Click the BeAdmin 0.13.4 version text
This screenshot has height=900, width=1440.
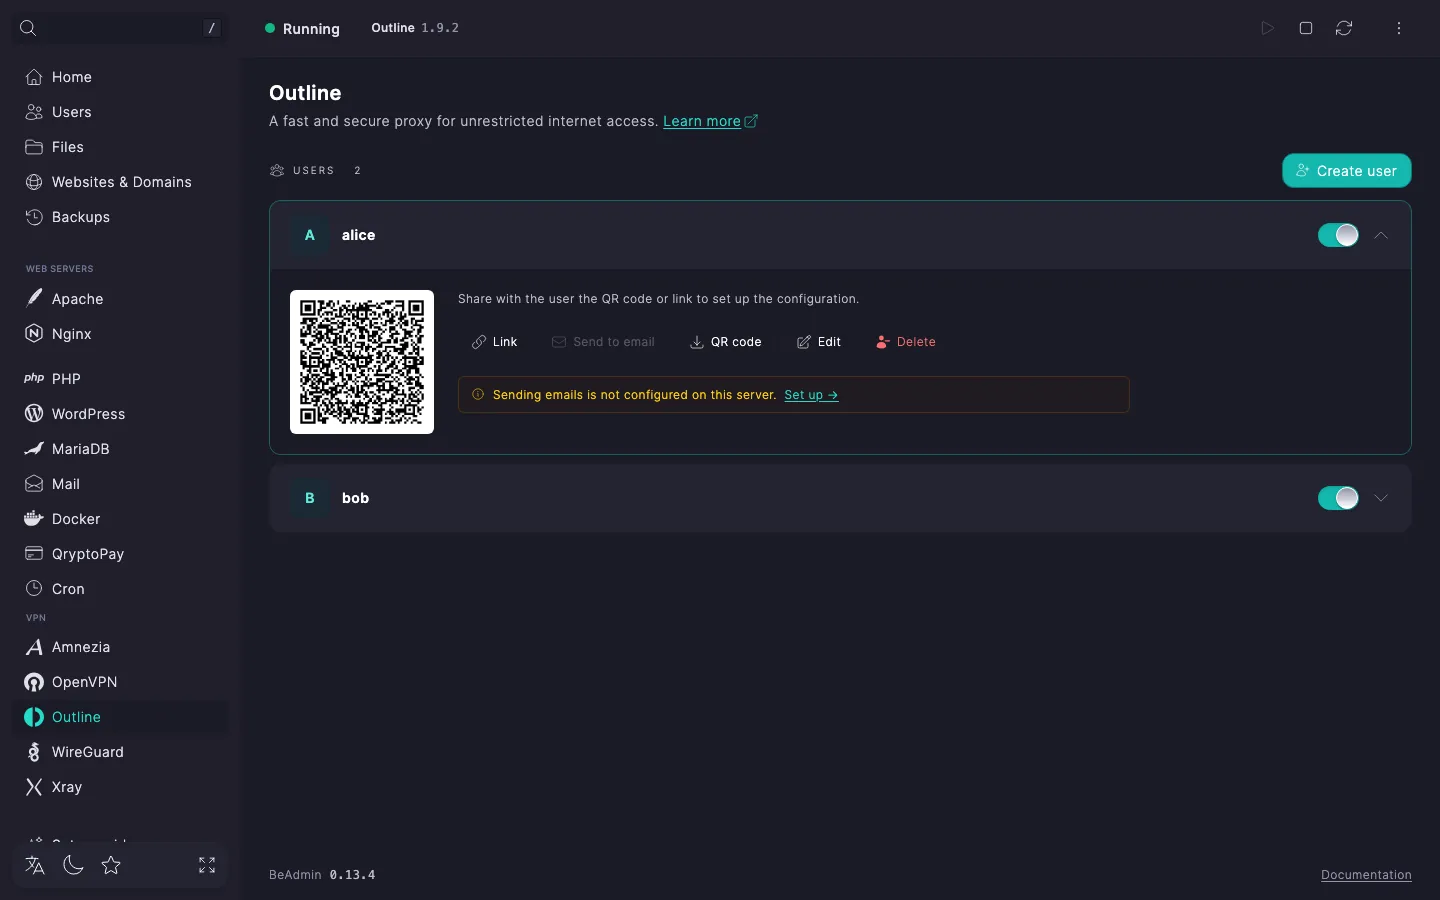click(322, 875)
